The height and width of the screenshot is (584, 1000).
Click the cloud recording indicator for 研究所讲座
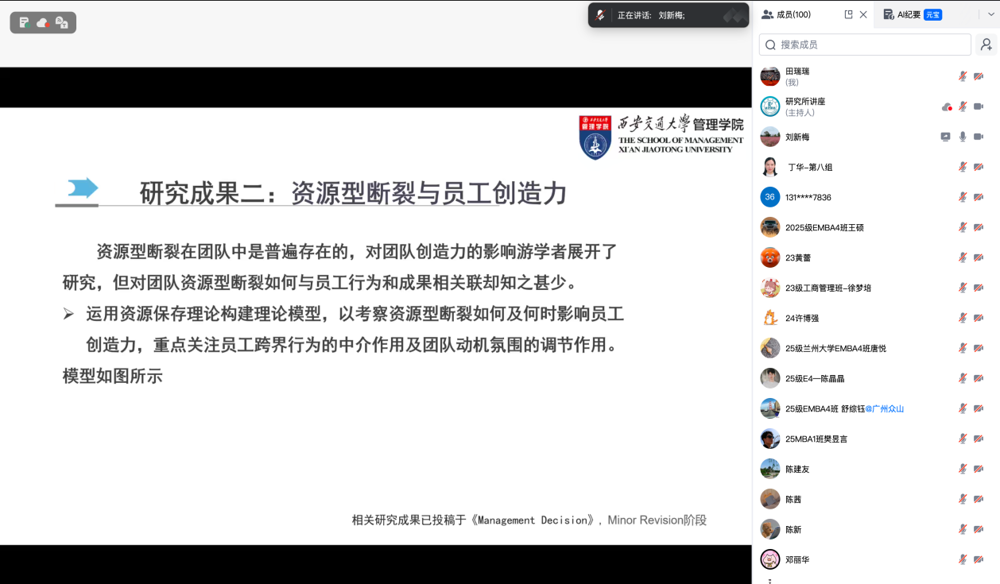947,107
